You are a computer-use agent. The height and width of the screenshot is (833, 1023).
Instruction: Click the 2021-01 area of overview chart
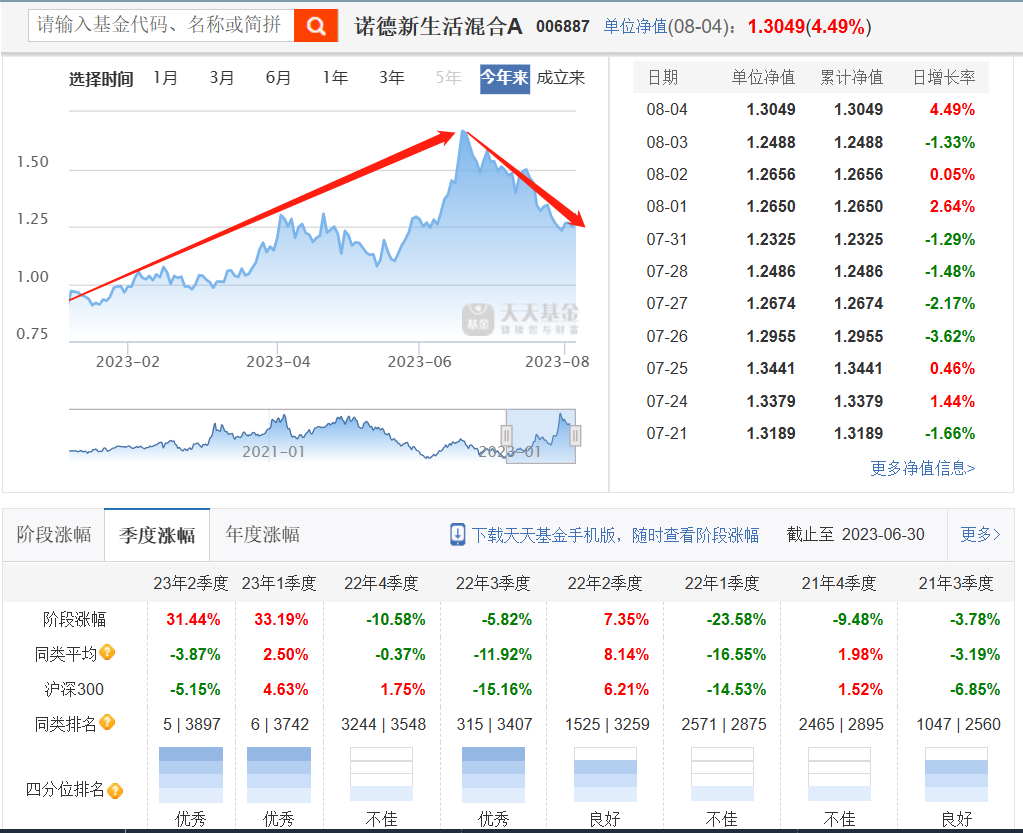click(x=273, y=451)
